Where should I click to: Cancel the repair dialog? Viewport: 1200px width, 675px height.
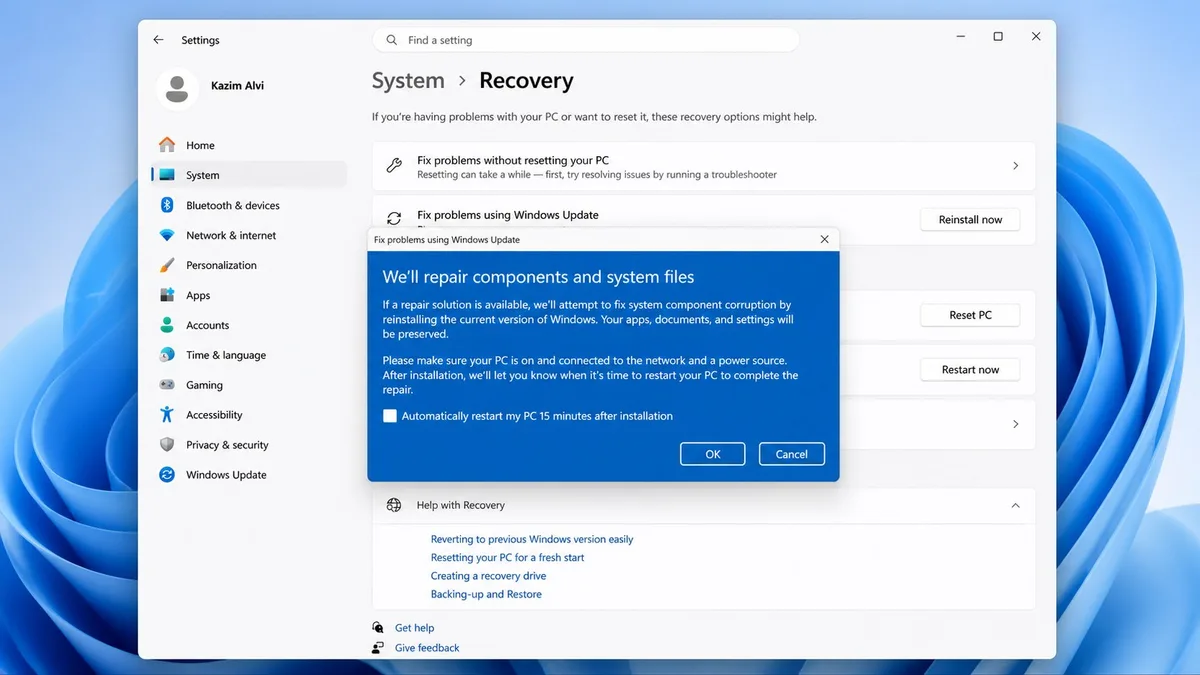(791, 454)
